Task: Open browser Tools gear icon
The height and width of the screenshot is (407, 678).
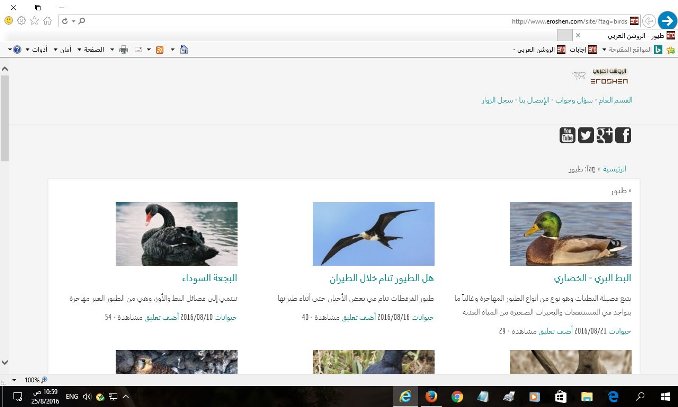Action: click(21, 20)
